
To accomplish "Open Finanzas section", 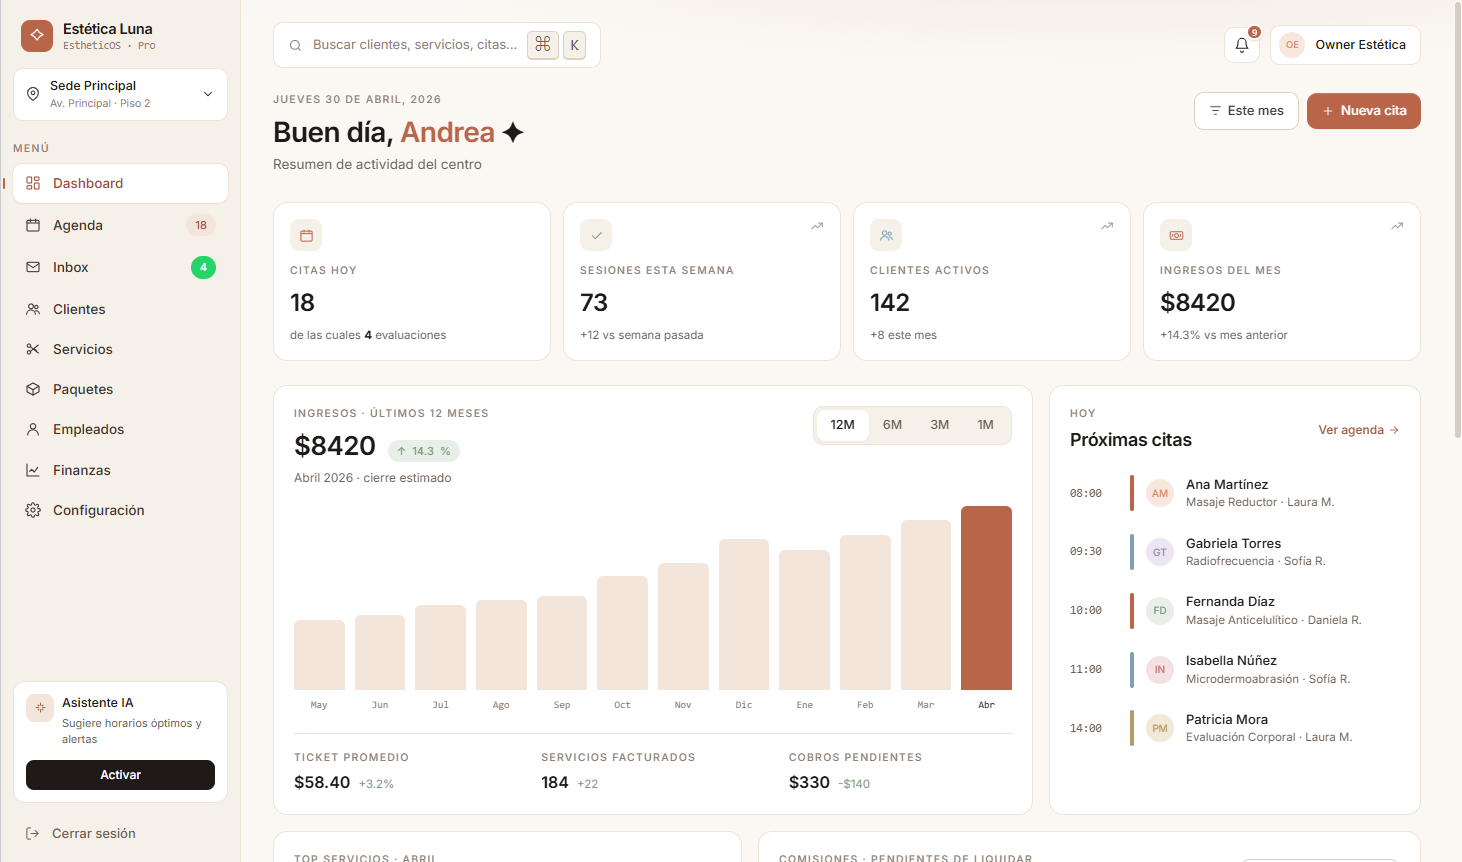I will [x=121, y=470].
